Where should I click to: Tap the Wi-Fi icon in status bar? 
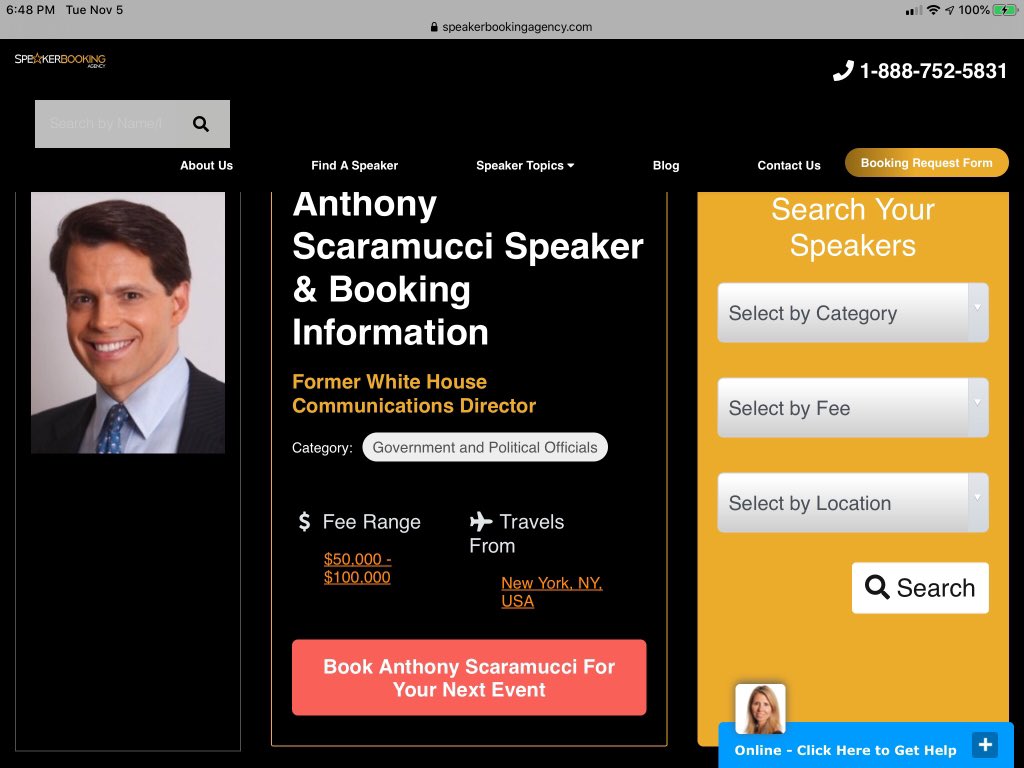933,10
